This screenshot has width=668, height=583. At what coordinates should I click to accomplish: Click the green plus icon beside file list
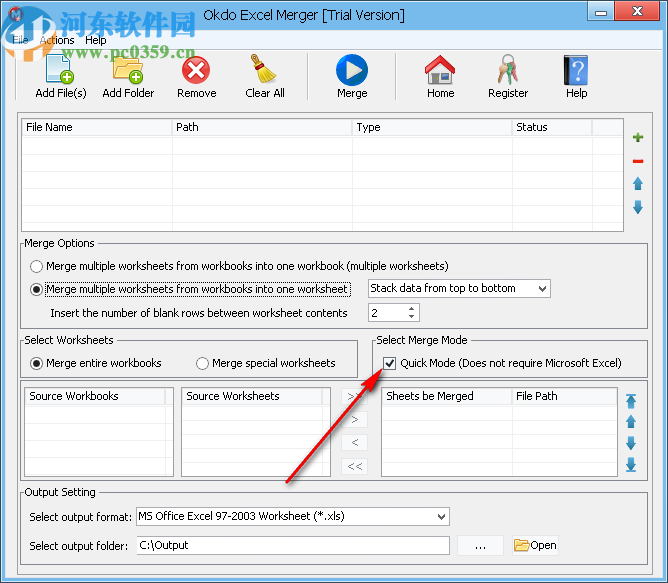[638, 138]
